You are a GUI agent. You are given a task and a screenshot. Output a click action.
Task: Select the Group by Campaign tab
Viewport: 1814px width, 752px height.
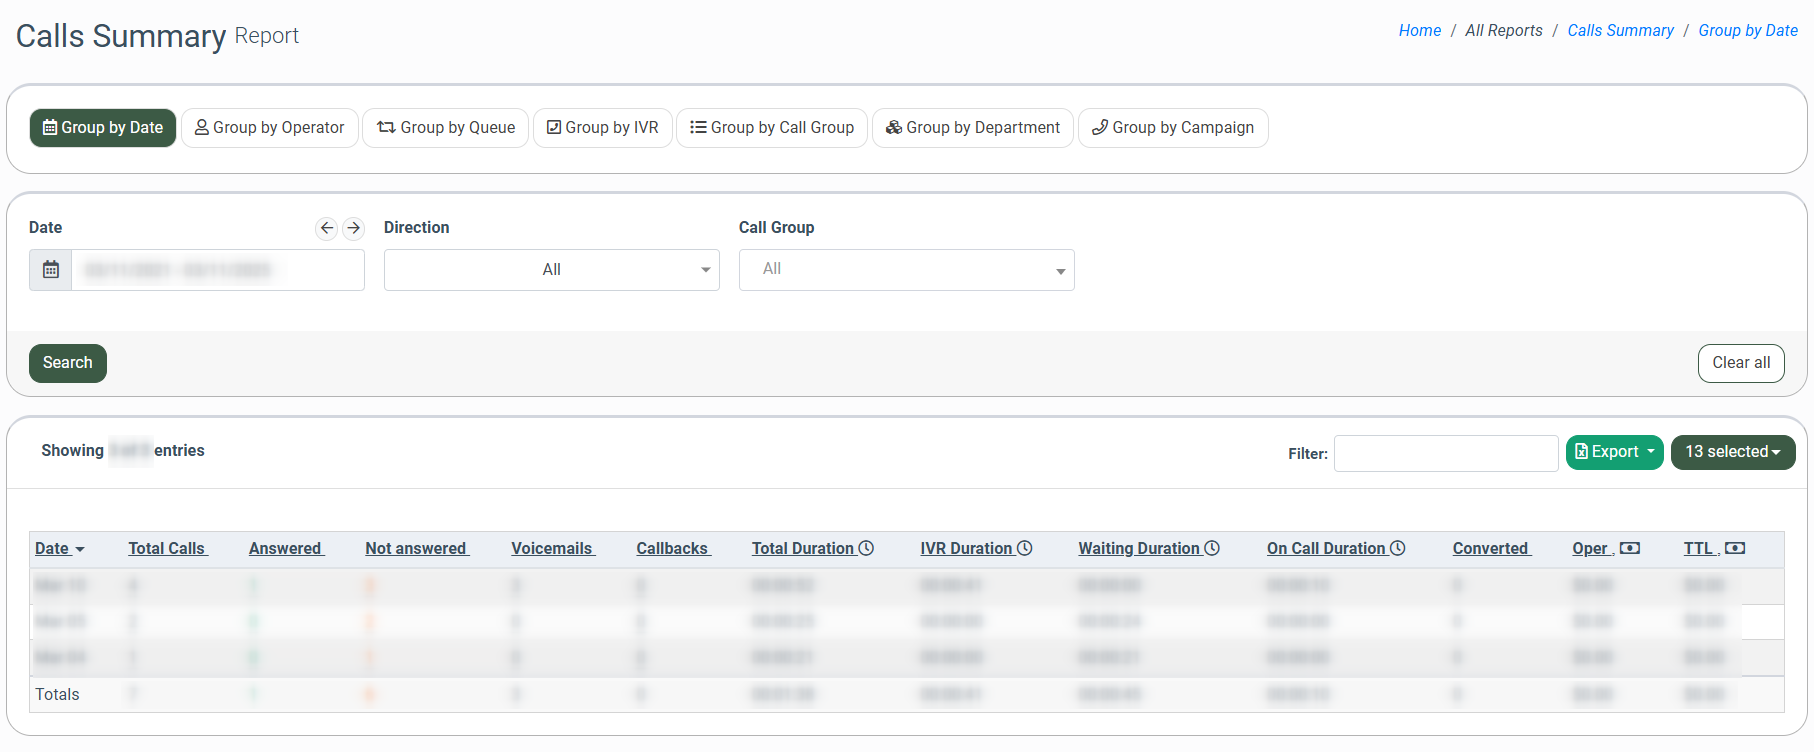pyautogui.click(x=1172, y=128)
